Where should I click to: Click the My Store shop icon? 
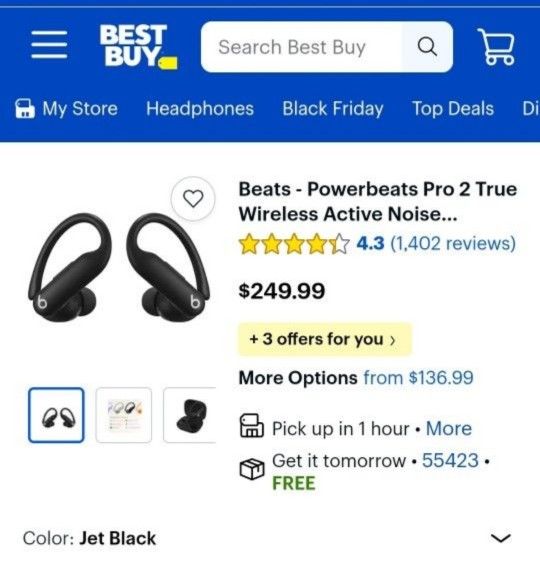25,109
